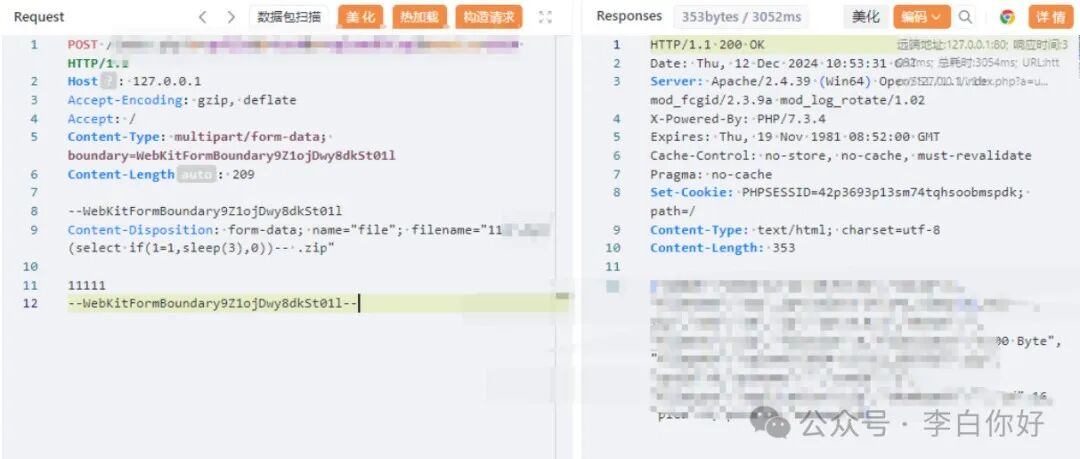Open the 编码 dropdown
Screen dimensions: 1080x459
[x=922, y=17]
